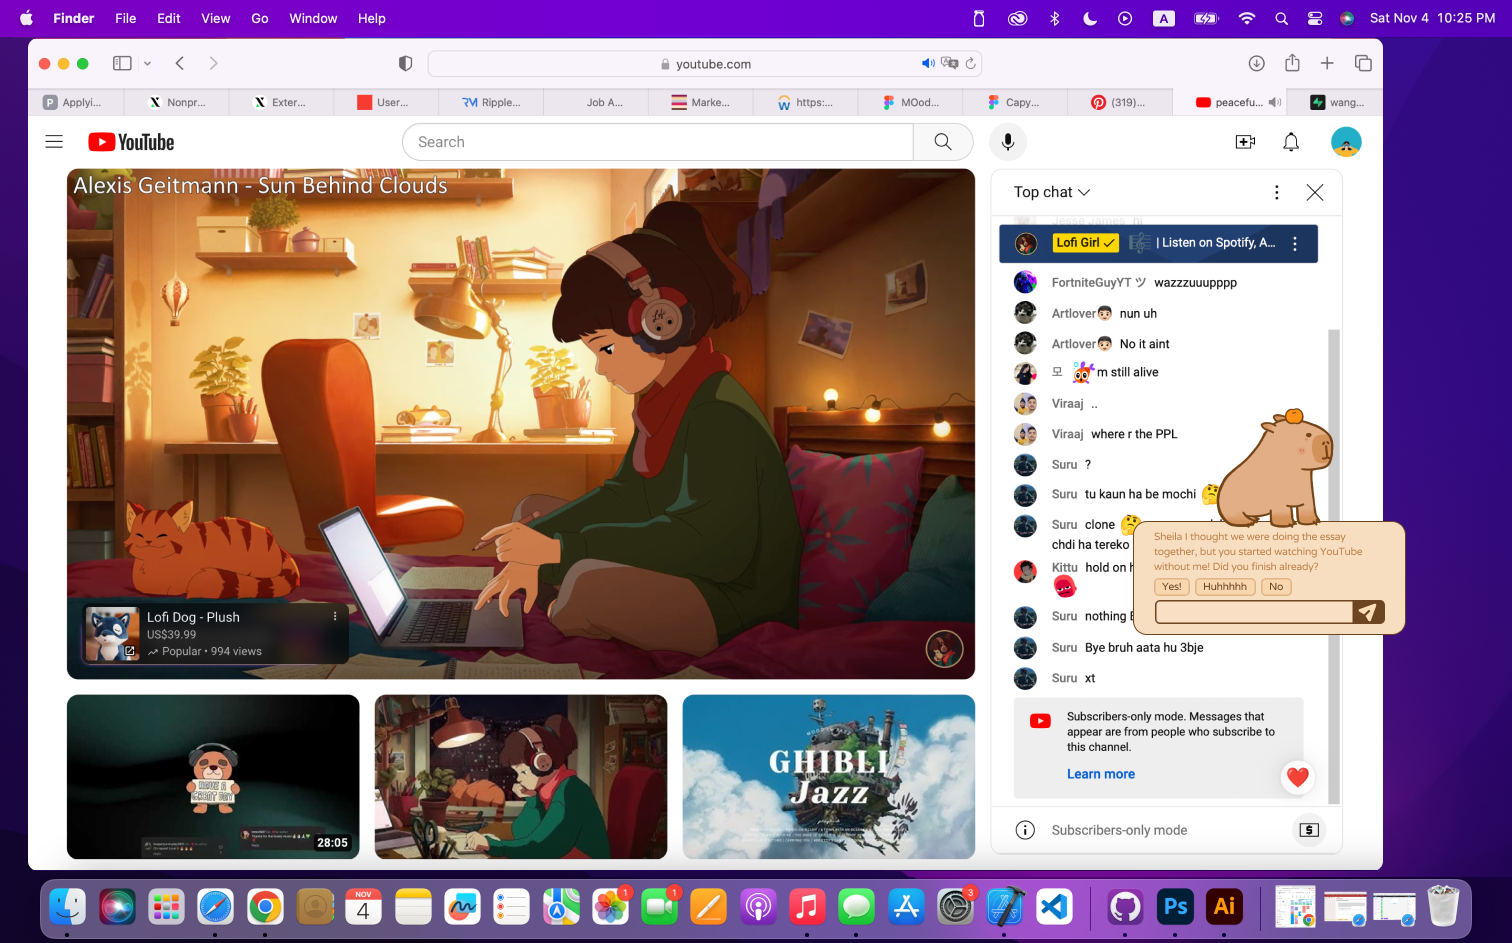
Task: Open Lofi Dog Plush product options
Action: (335, 617)
